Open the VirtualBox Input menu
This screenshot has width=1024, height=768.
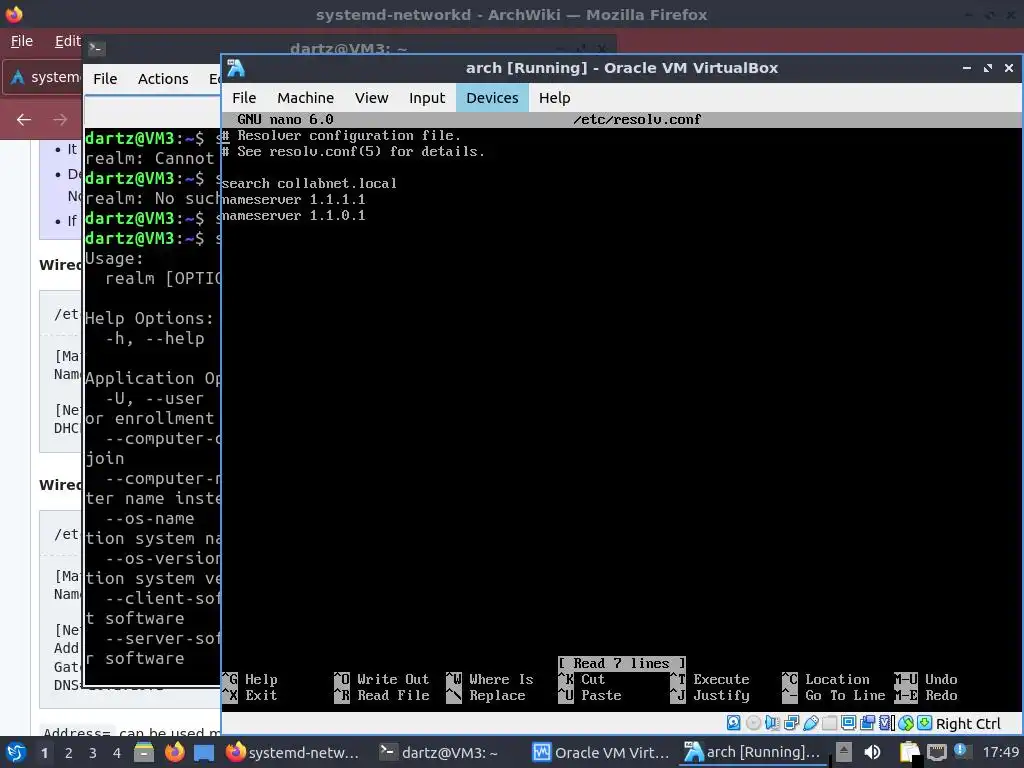(x=426, y=98)
